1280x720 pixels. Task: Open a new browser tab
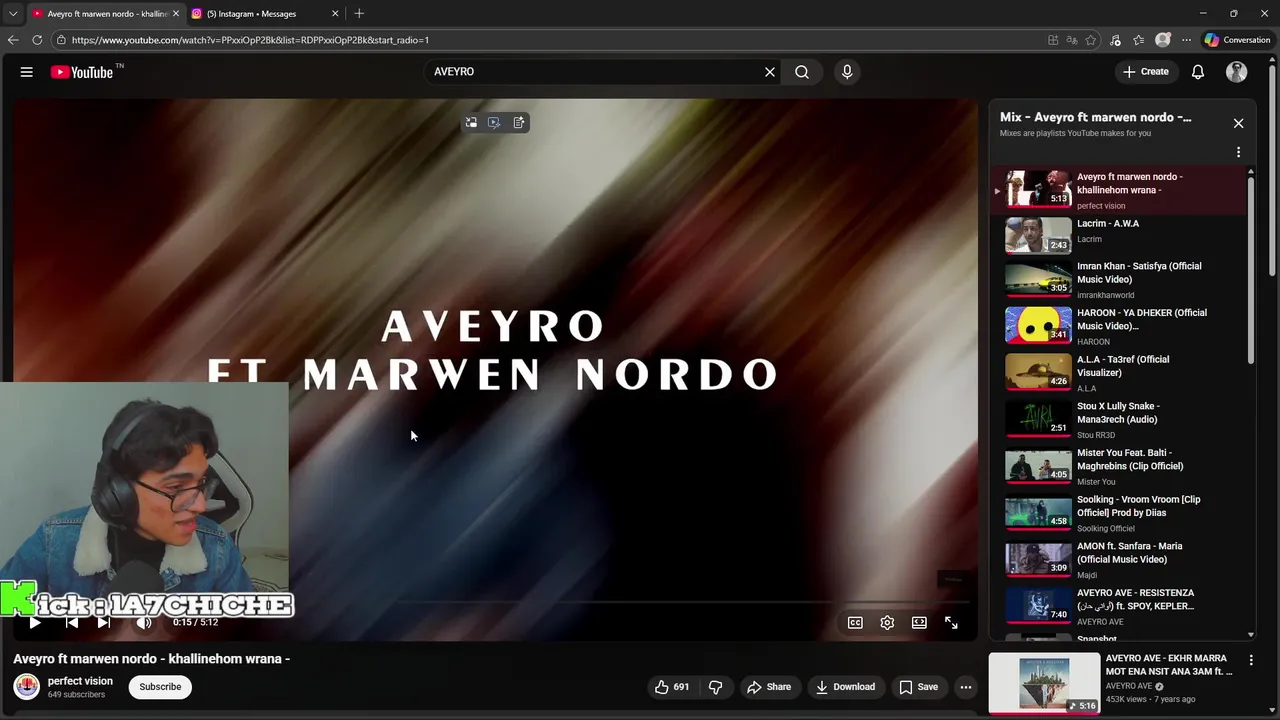(x=359, y=14)
